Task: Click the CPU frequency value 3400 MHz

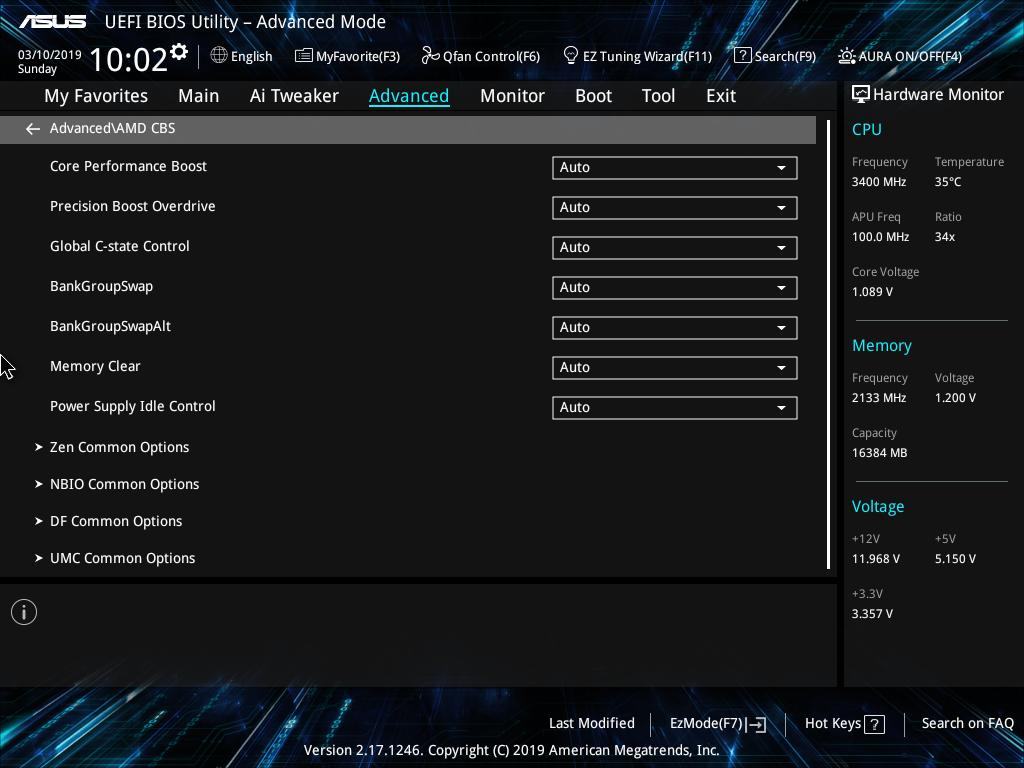Action: (878, 182)
